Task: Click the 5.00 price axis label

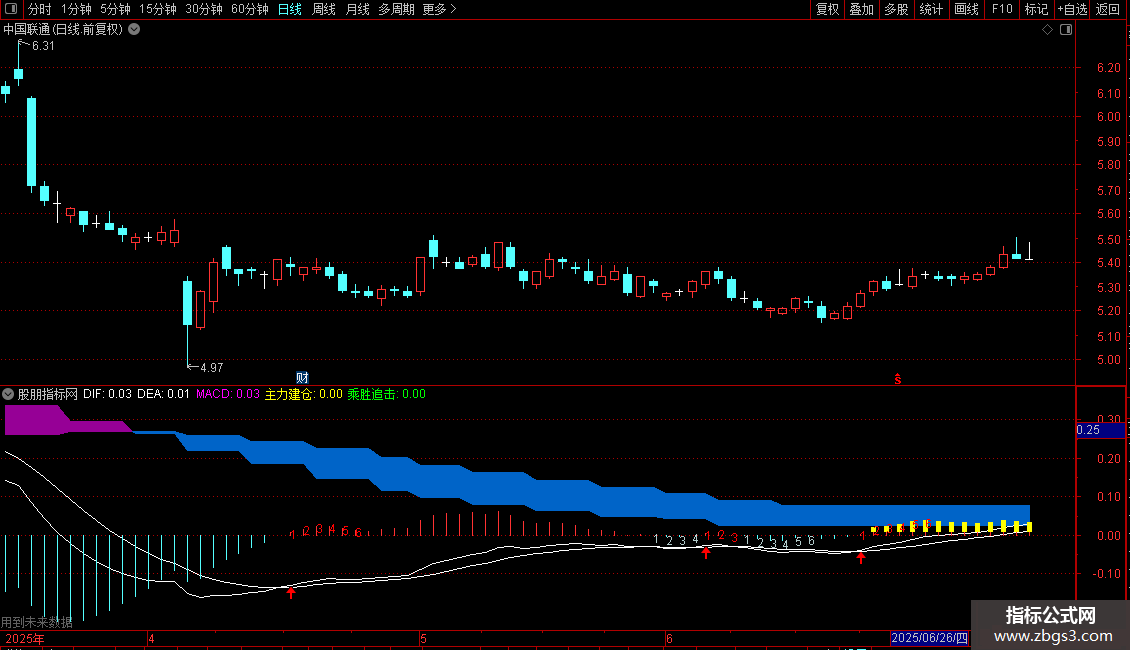Action: [1108, 360]
